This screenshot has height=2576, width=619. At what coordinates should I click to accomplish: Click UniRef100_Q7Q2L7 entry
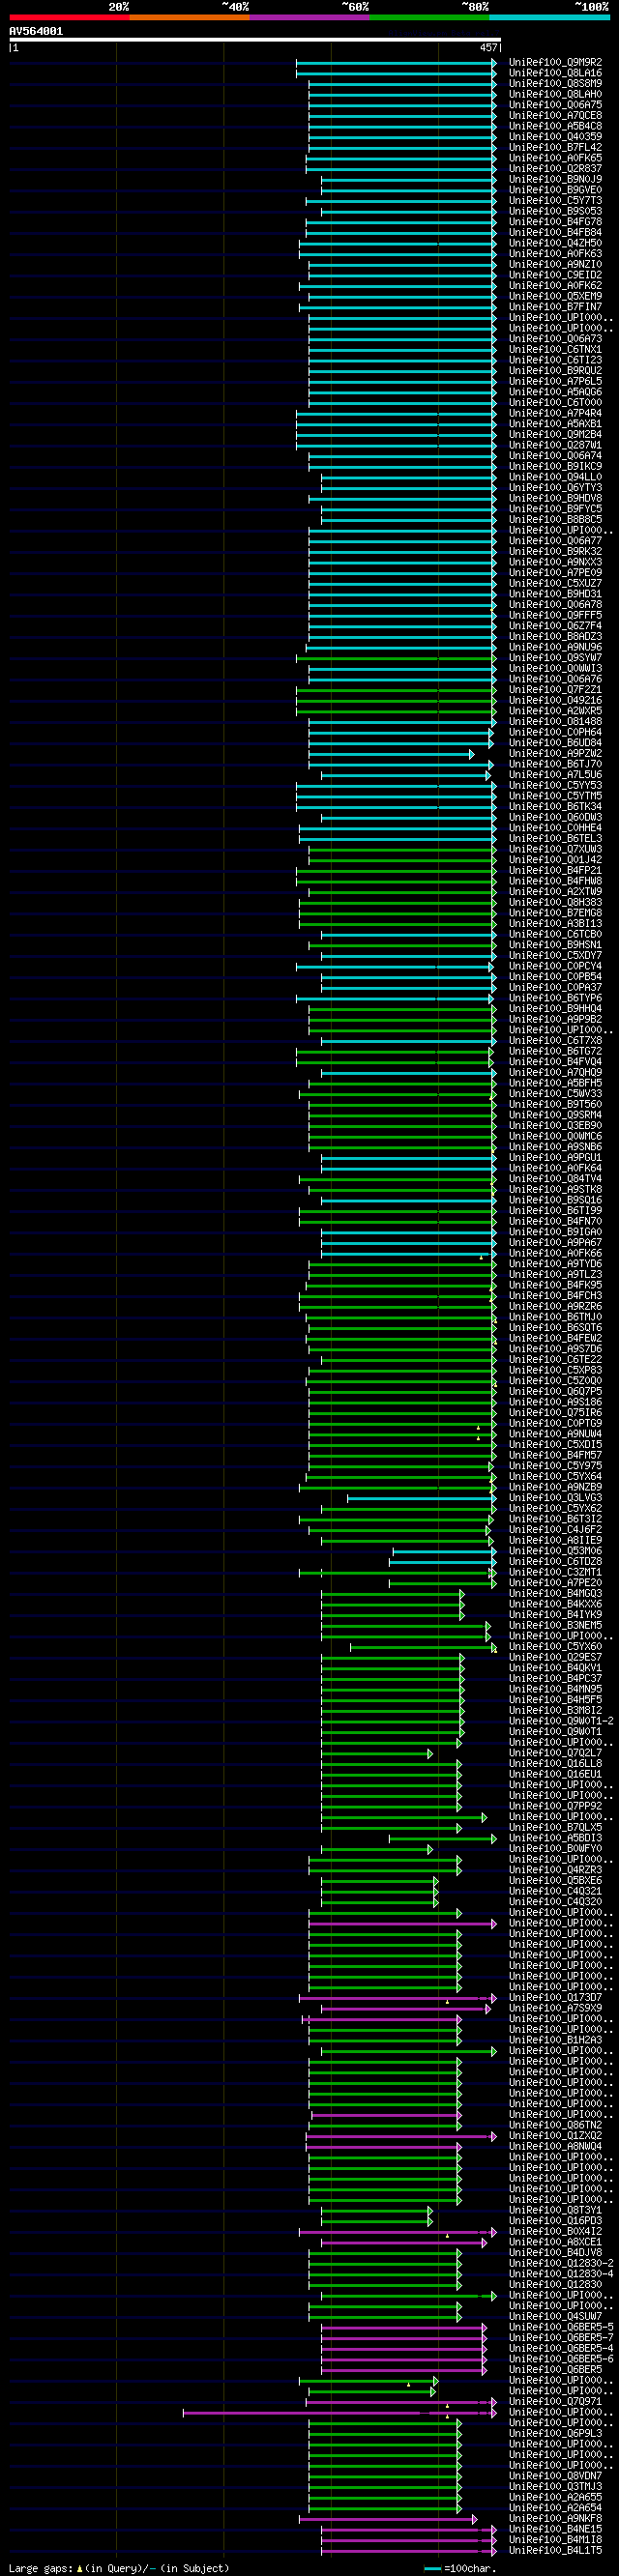point(555,1753)
